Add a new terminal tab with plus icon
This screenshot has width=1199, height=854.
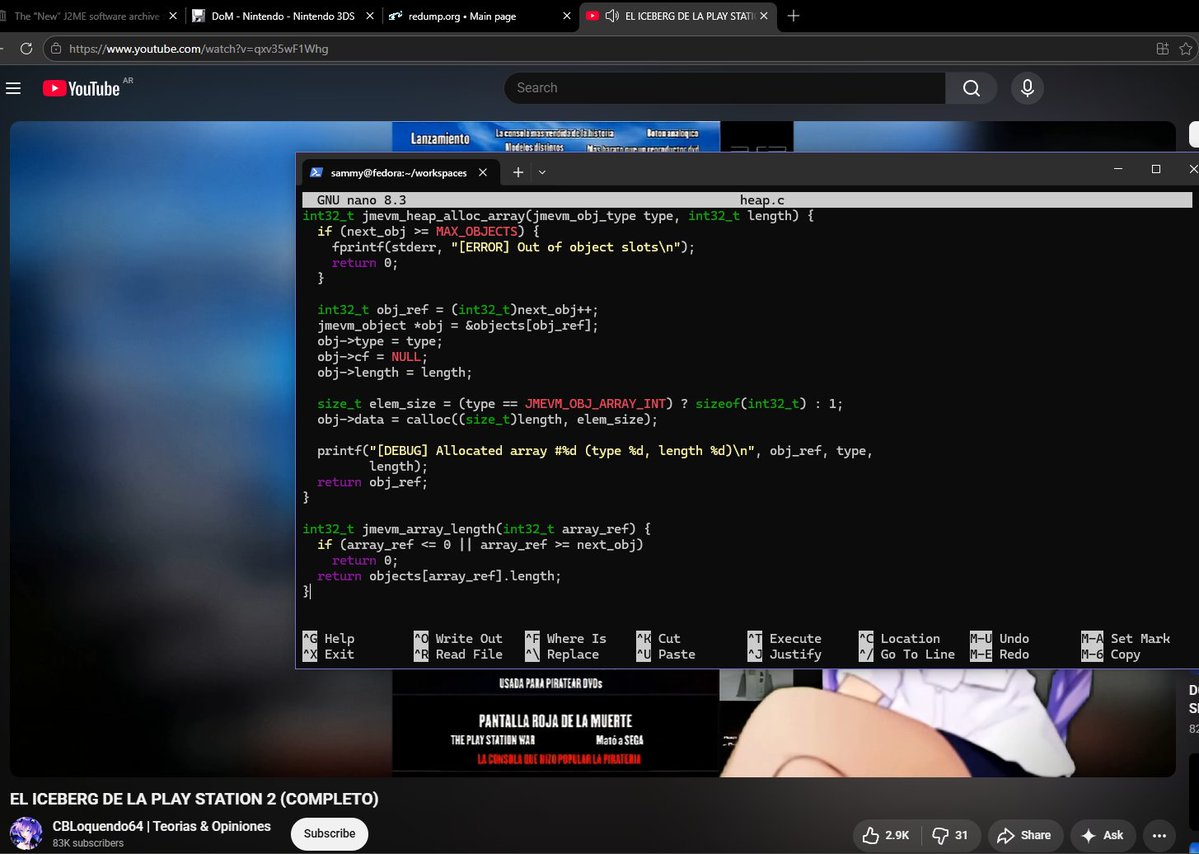click(518, 173)
